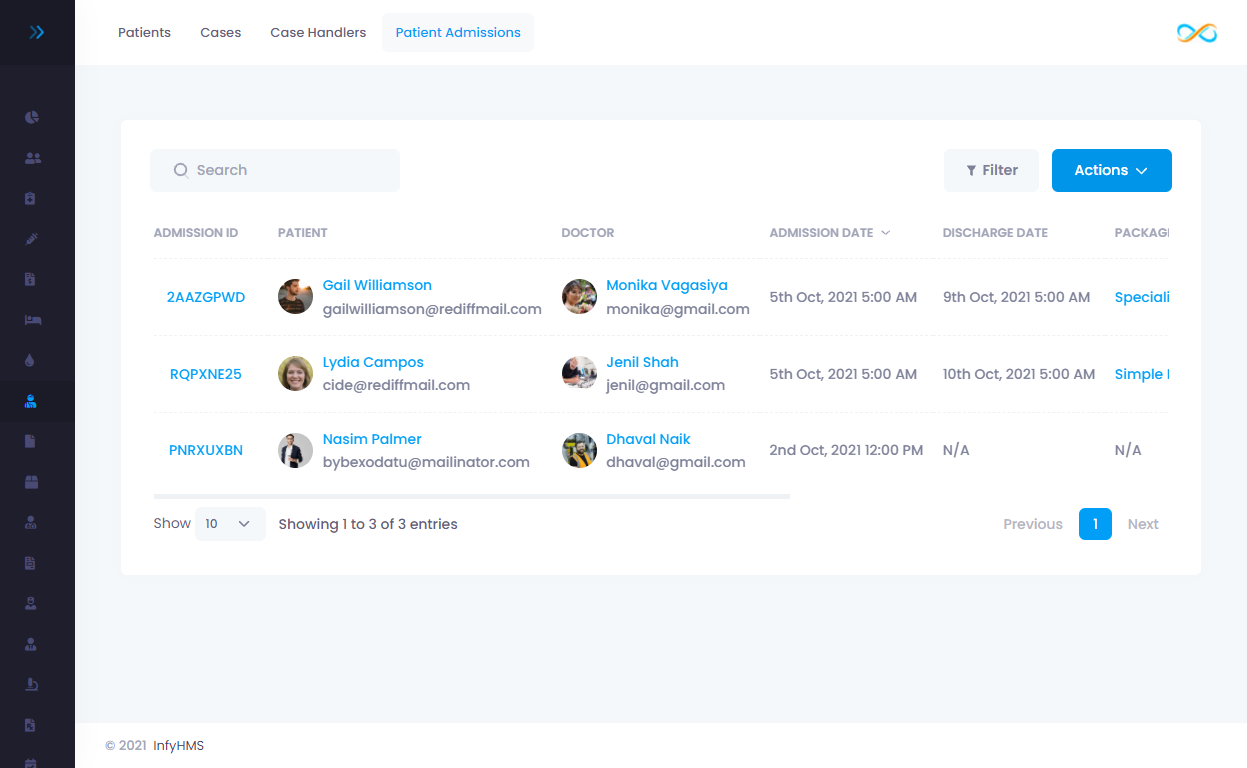Open the Actions dropdown menu

[1111, 170]
